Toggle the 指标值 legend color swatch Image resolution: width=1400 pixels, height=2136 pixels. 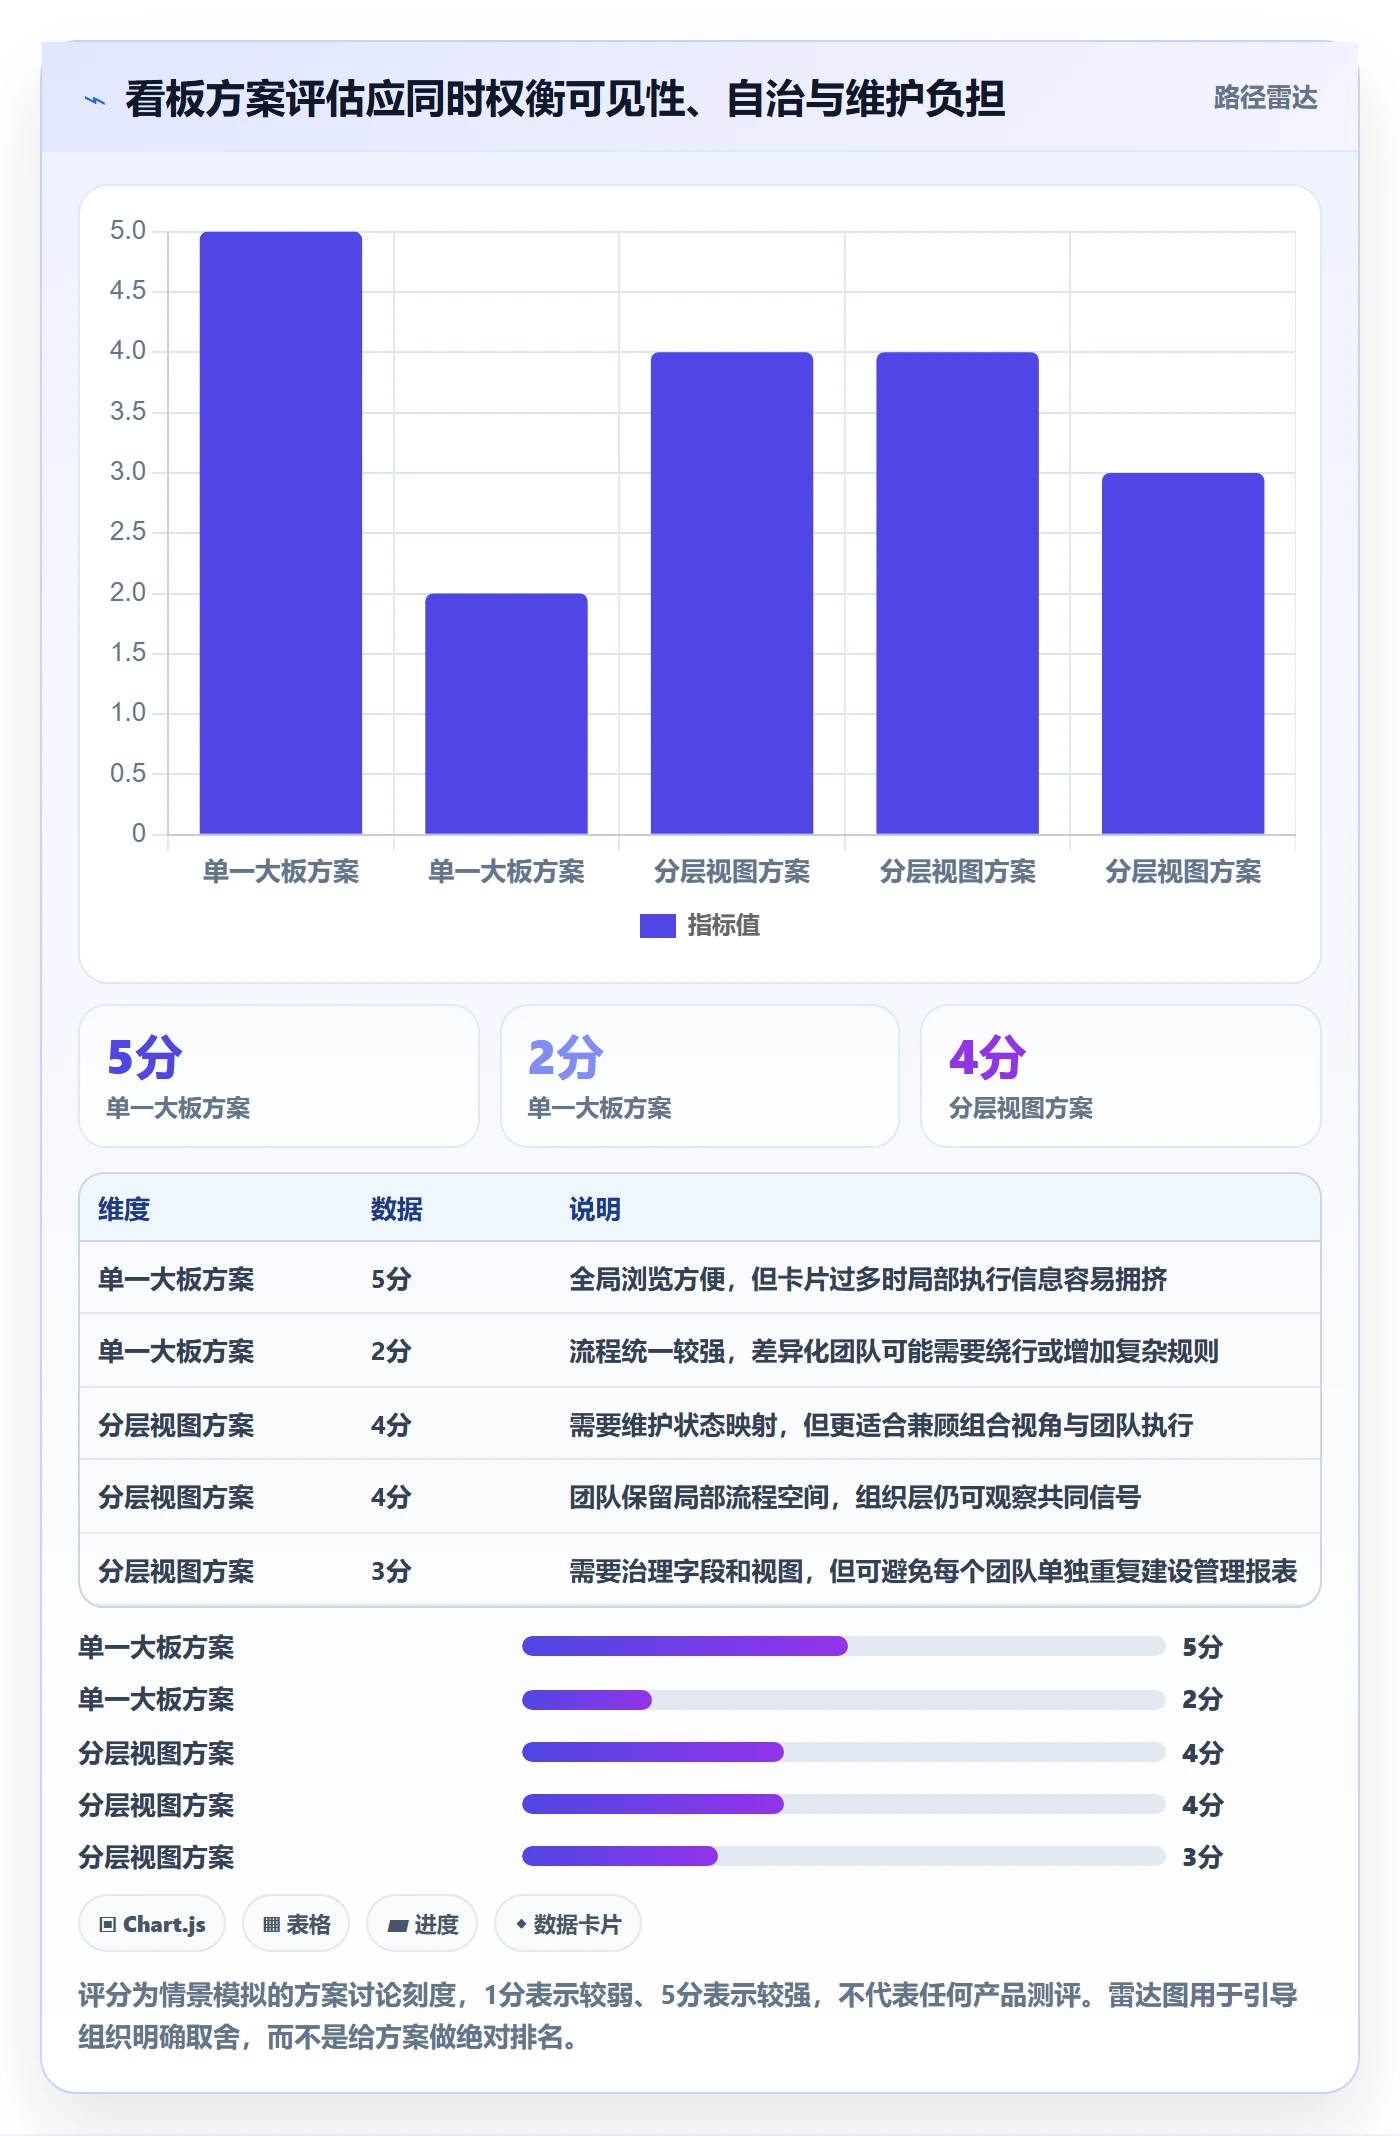[658, 926]
